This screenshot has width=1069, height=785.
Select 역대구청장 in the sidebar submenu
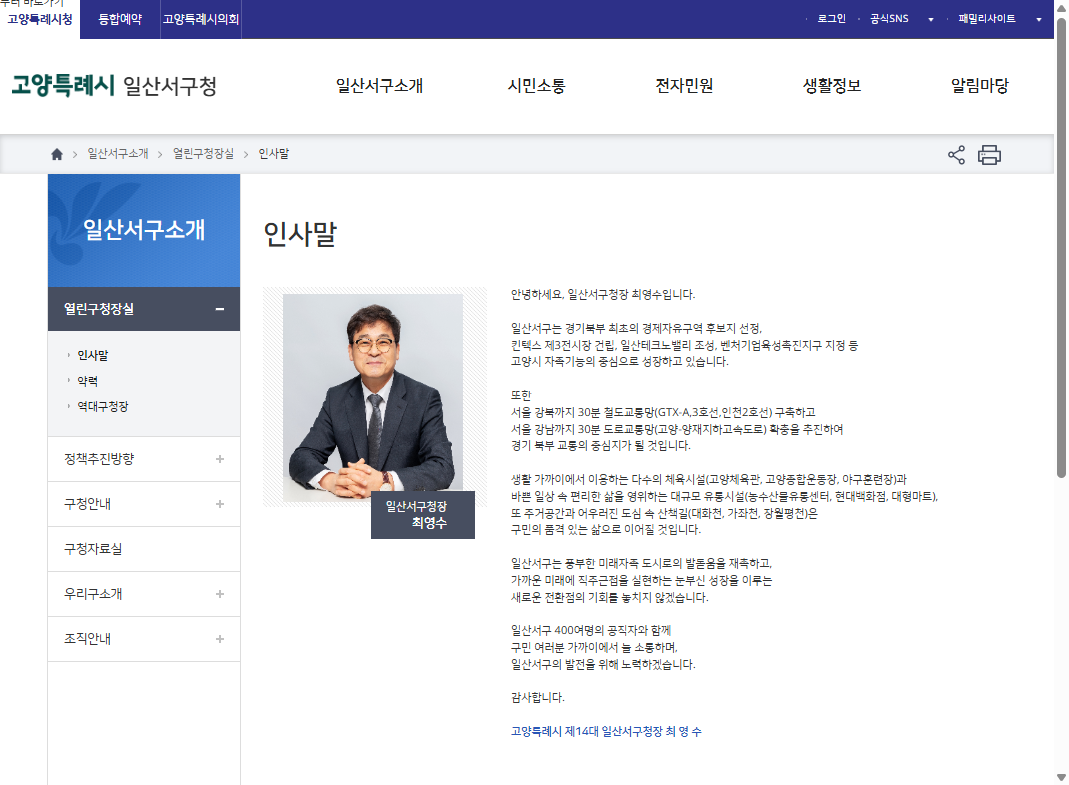(103, 406)
